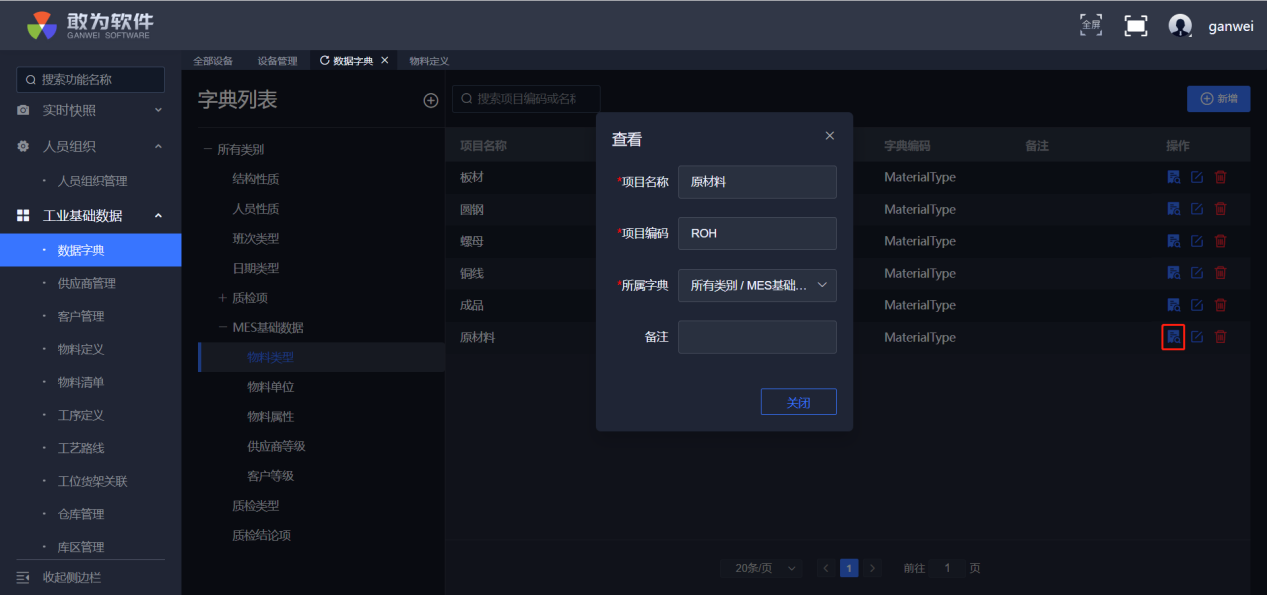Viewport: 1267px width, 595px height.
Task: View details icon for 铜线 row
Action: click(x=1173, y=273)
